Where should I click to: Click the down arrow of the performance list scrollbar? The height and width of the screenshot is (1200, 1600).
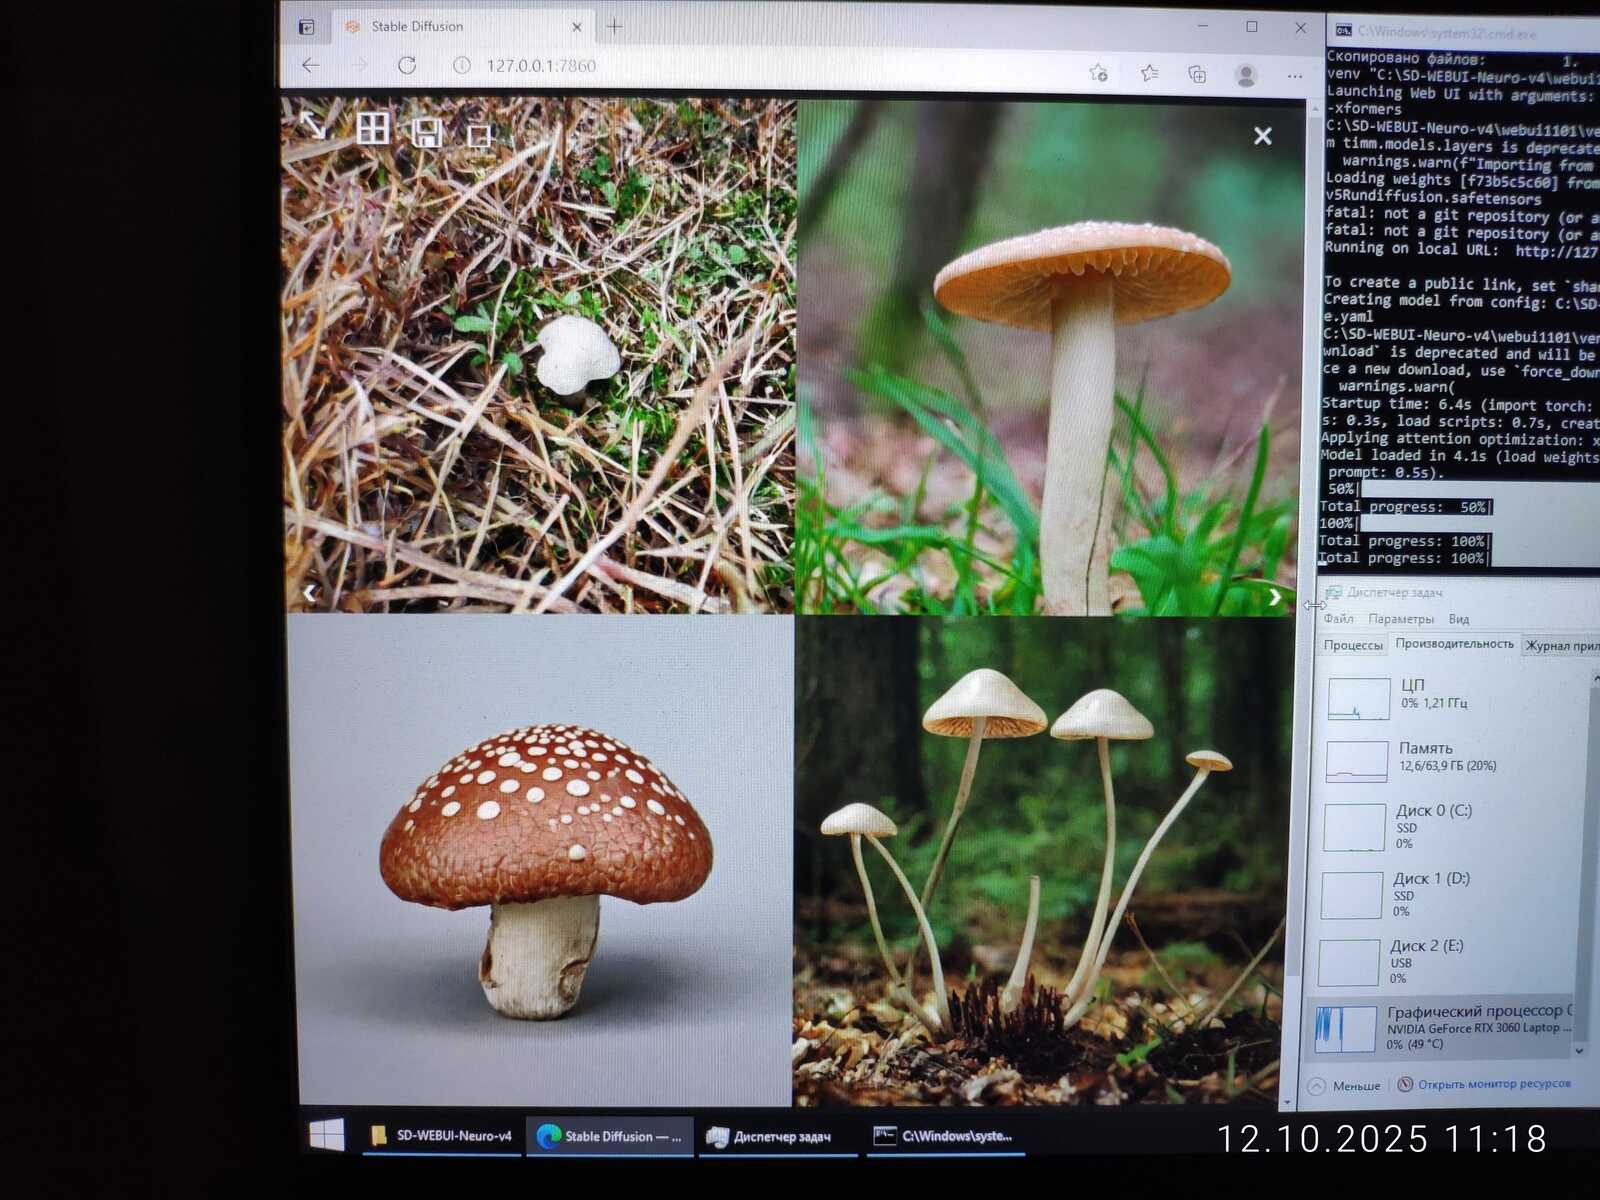click(x=1580, y=1051)
